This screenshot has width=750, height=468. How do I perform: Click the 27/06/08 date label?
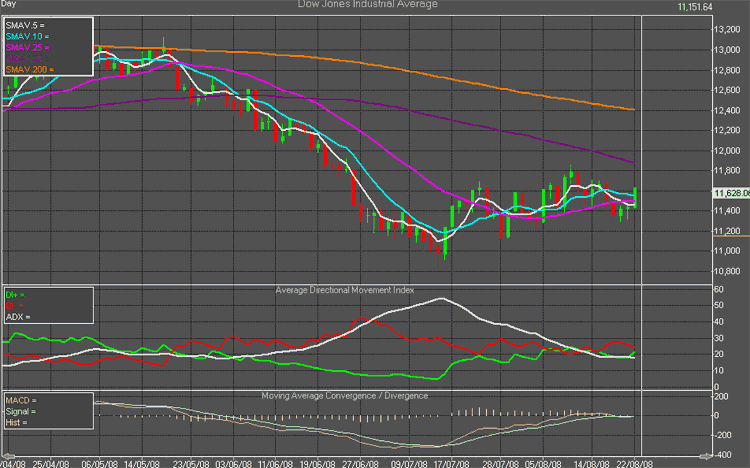point(359,464)
